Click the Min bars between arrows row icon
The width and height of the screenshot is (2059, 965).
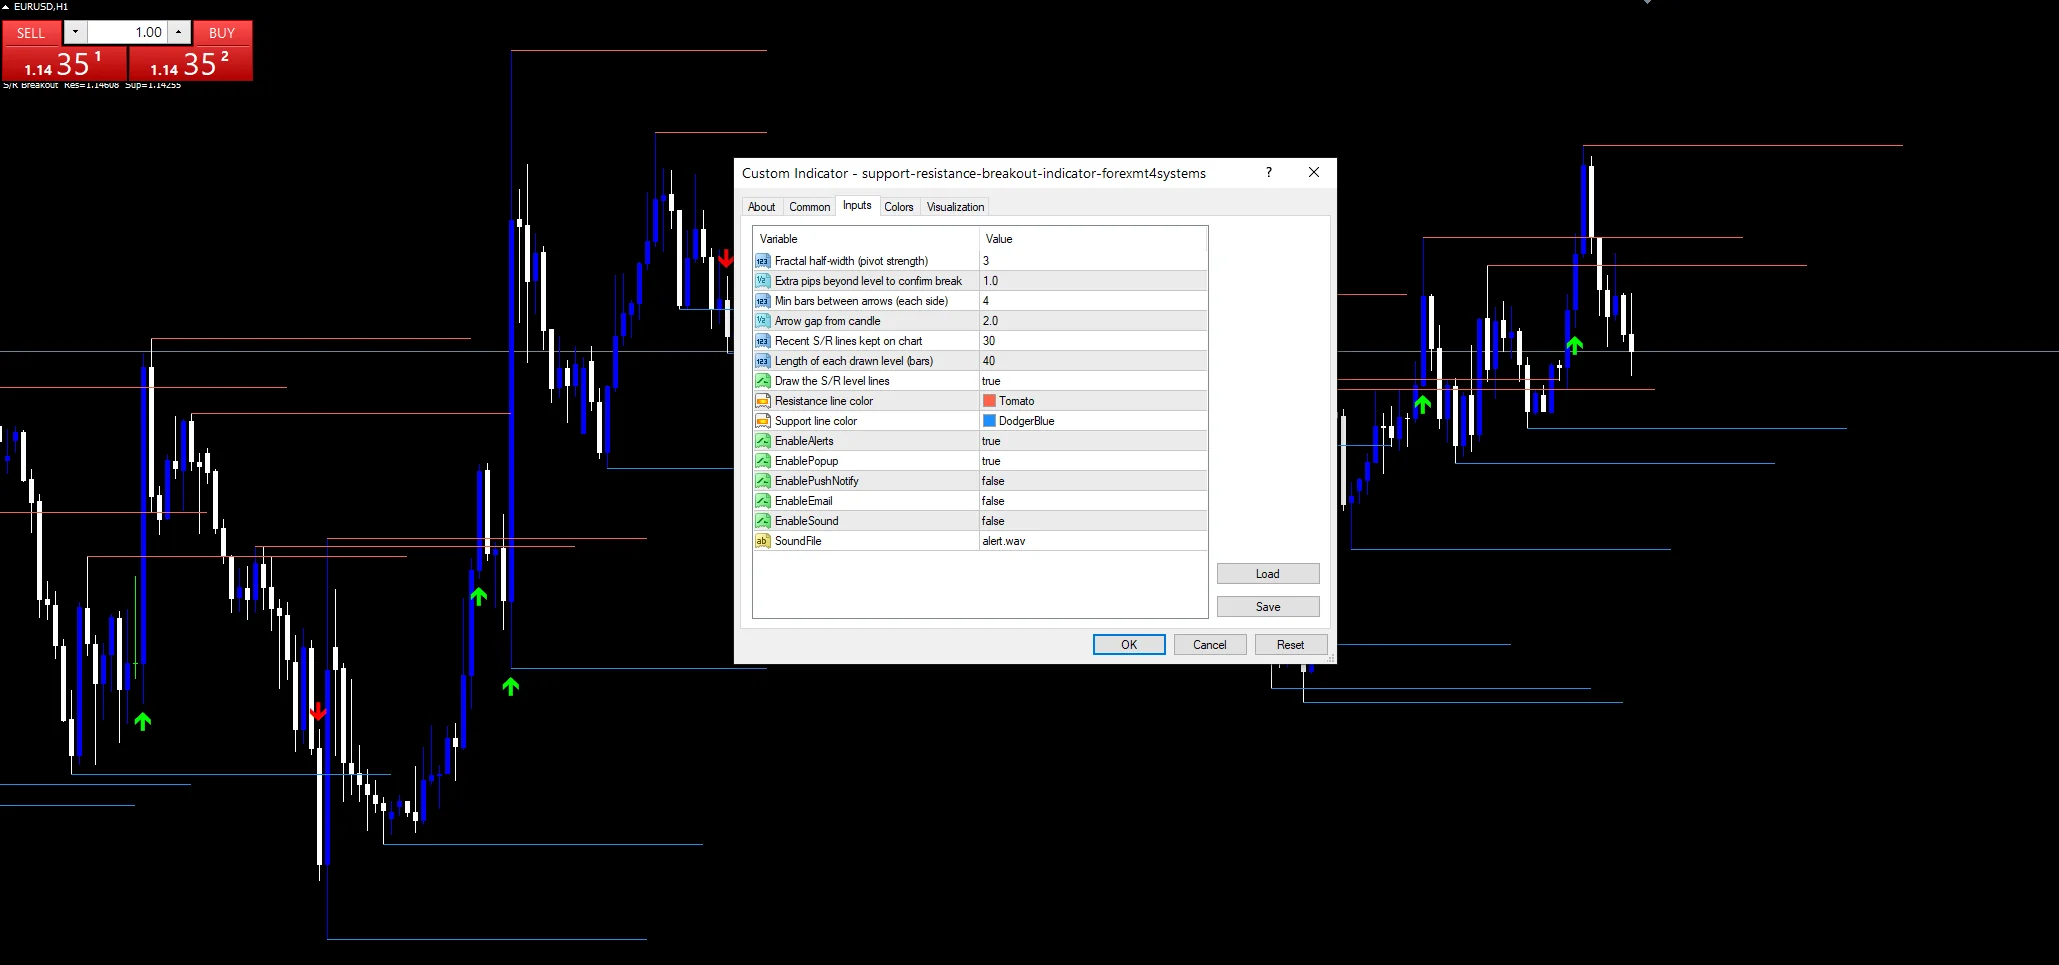[762, 301]
